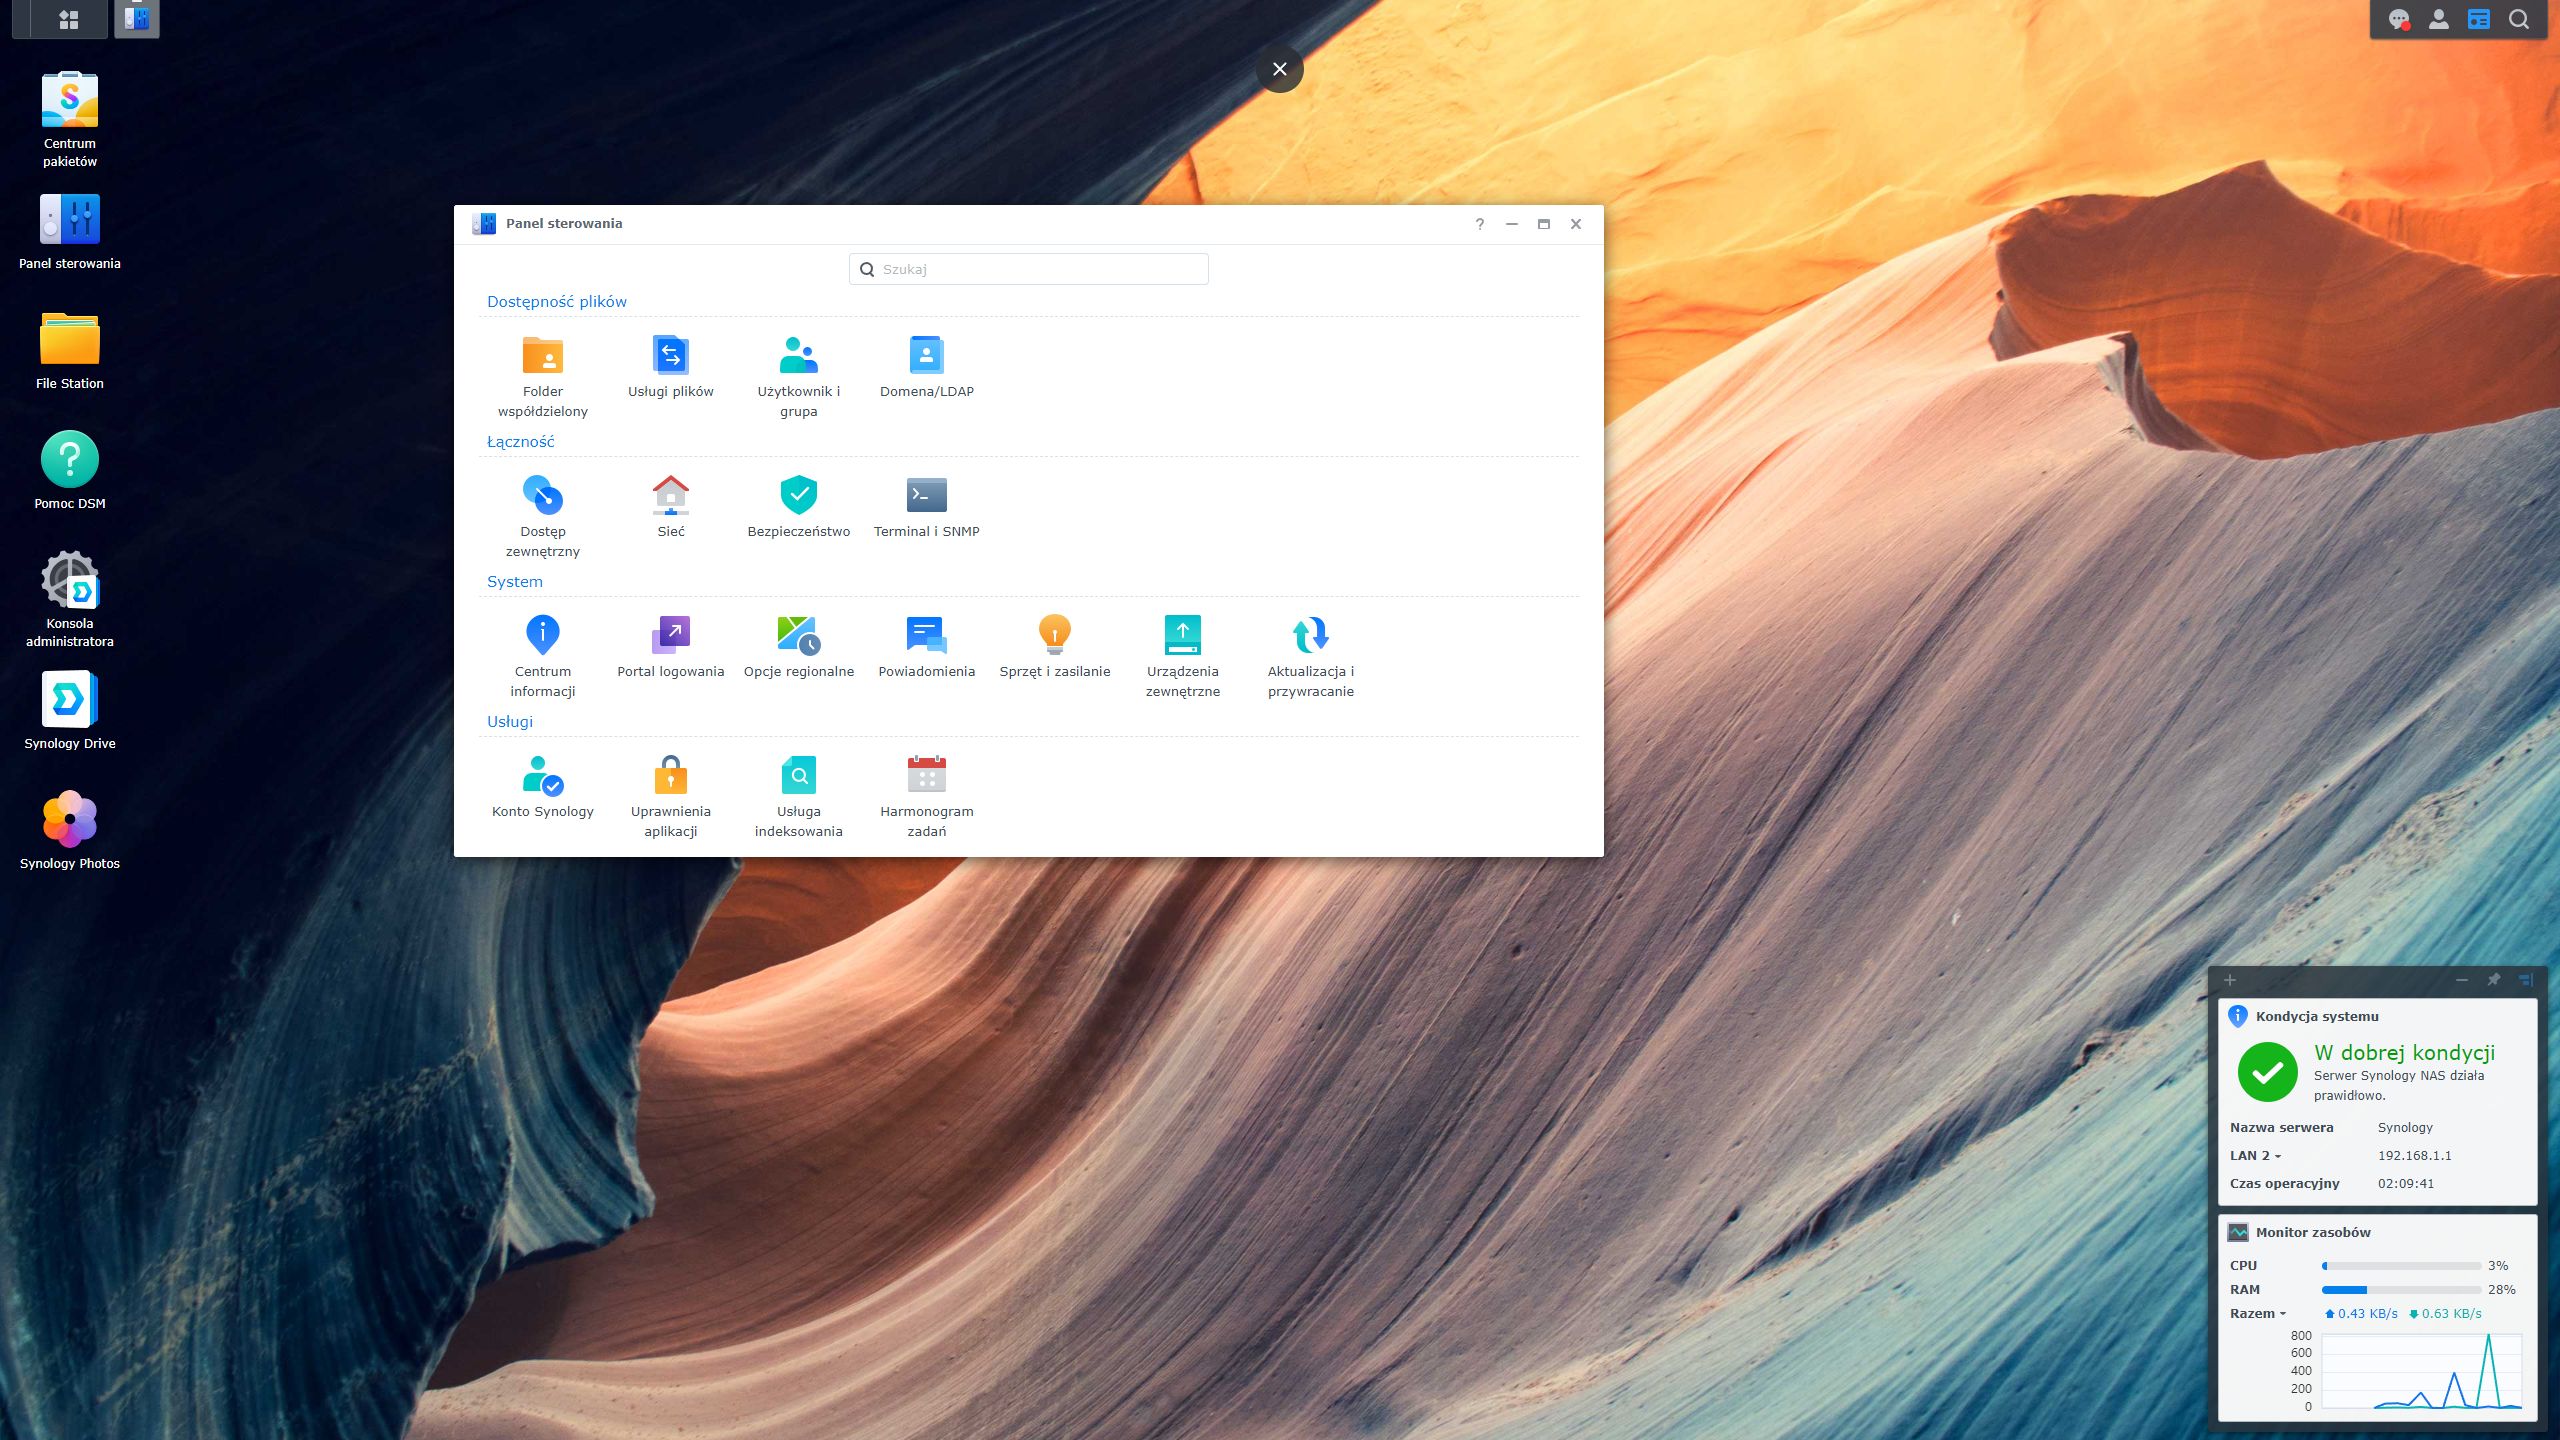Viewport: 2560px width, 1440px height.
Task: Open File Station from the desktop
Action: [70, 351]
